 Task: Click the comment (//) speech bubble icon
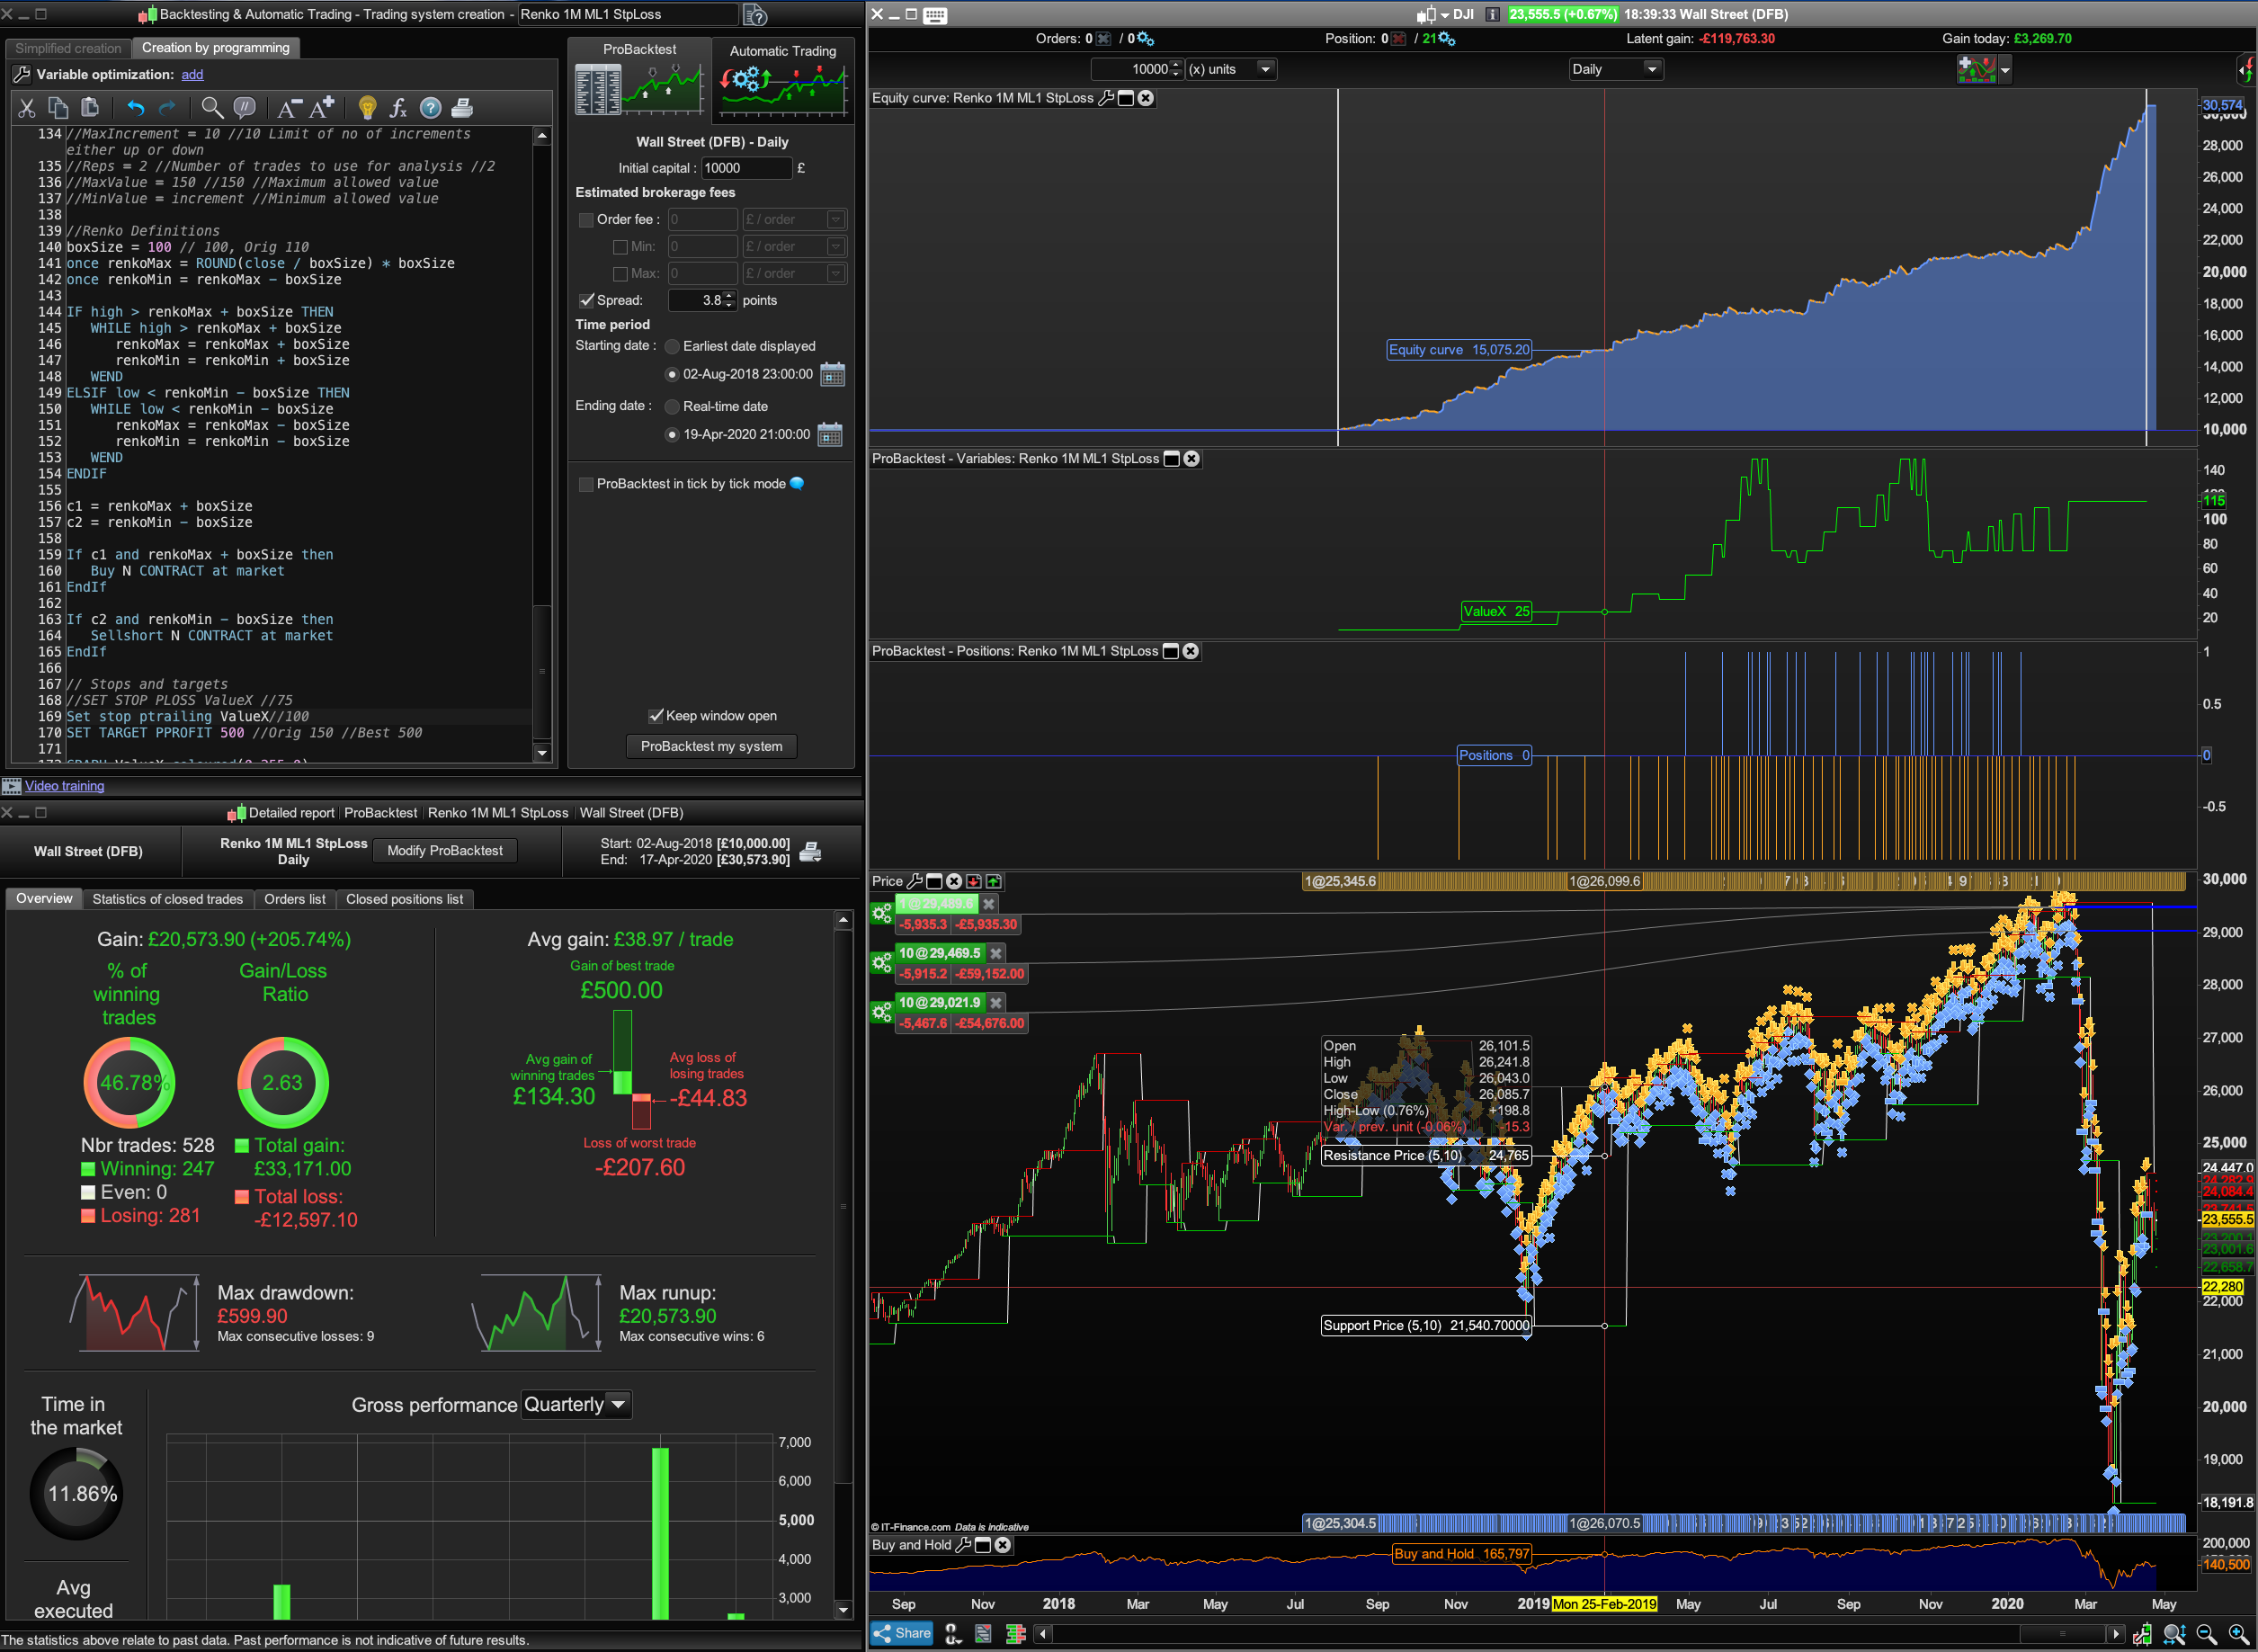click(x=244, y=108)
